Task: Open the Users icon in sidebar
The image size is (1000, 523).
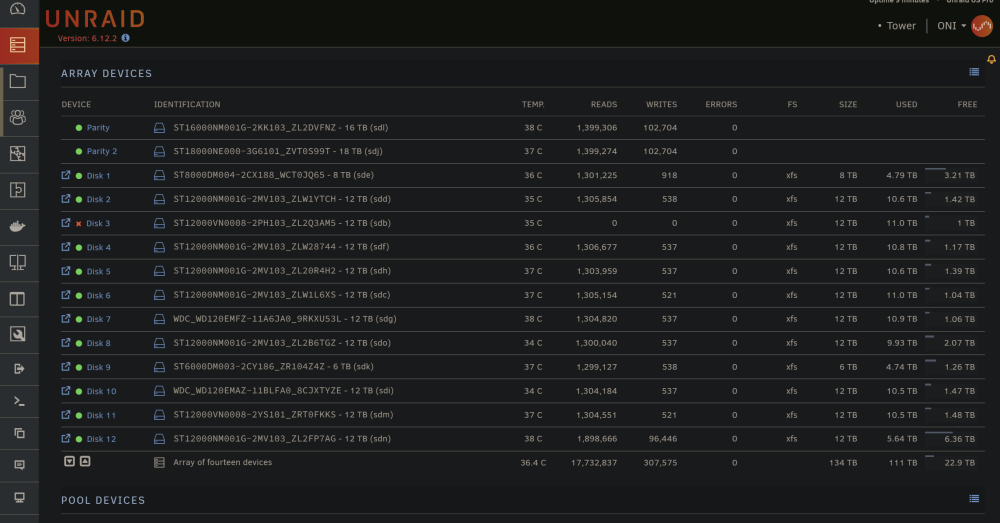Action: pyautogui.click(x=18, y=117)
